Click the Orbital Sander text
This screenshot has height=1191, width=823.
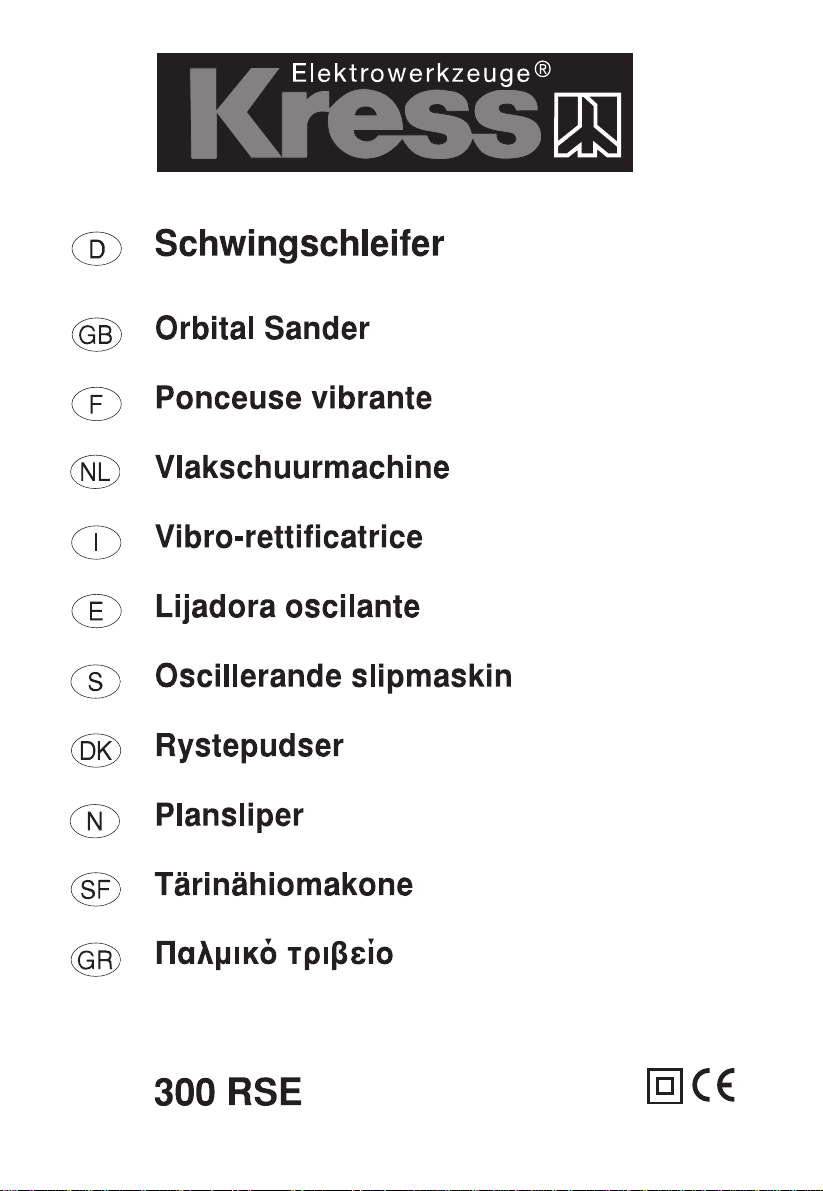pos(262,329)
